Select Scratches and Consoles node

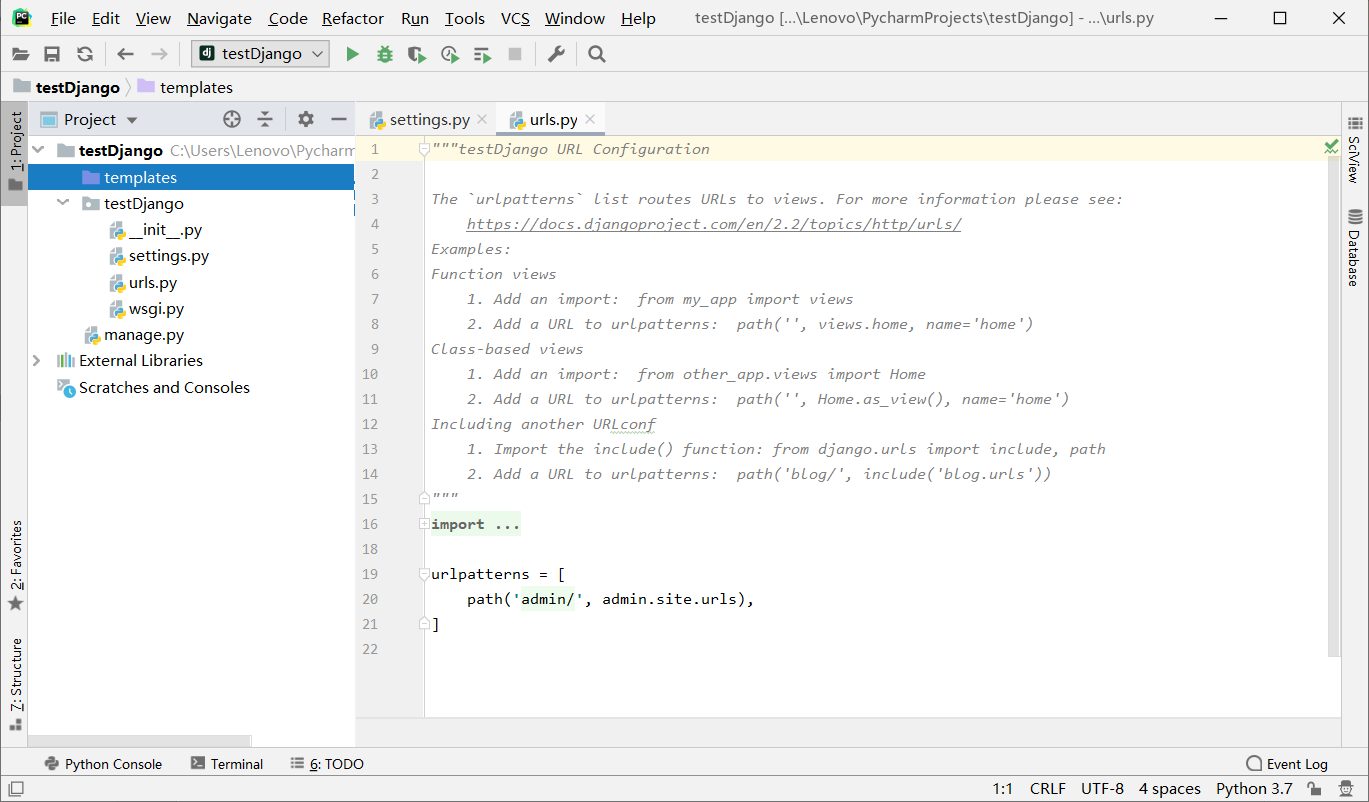[153, 387]
